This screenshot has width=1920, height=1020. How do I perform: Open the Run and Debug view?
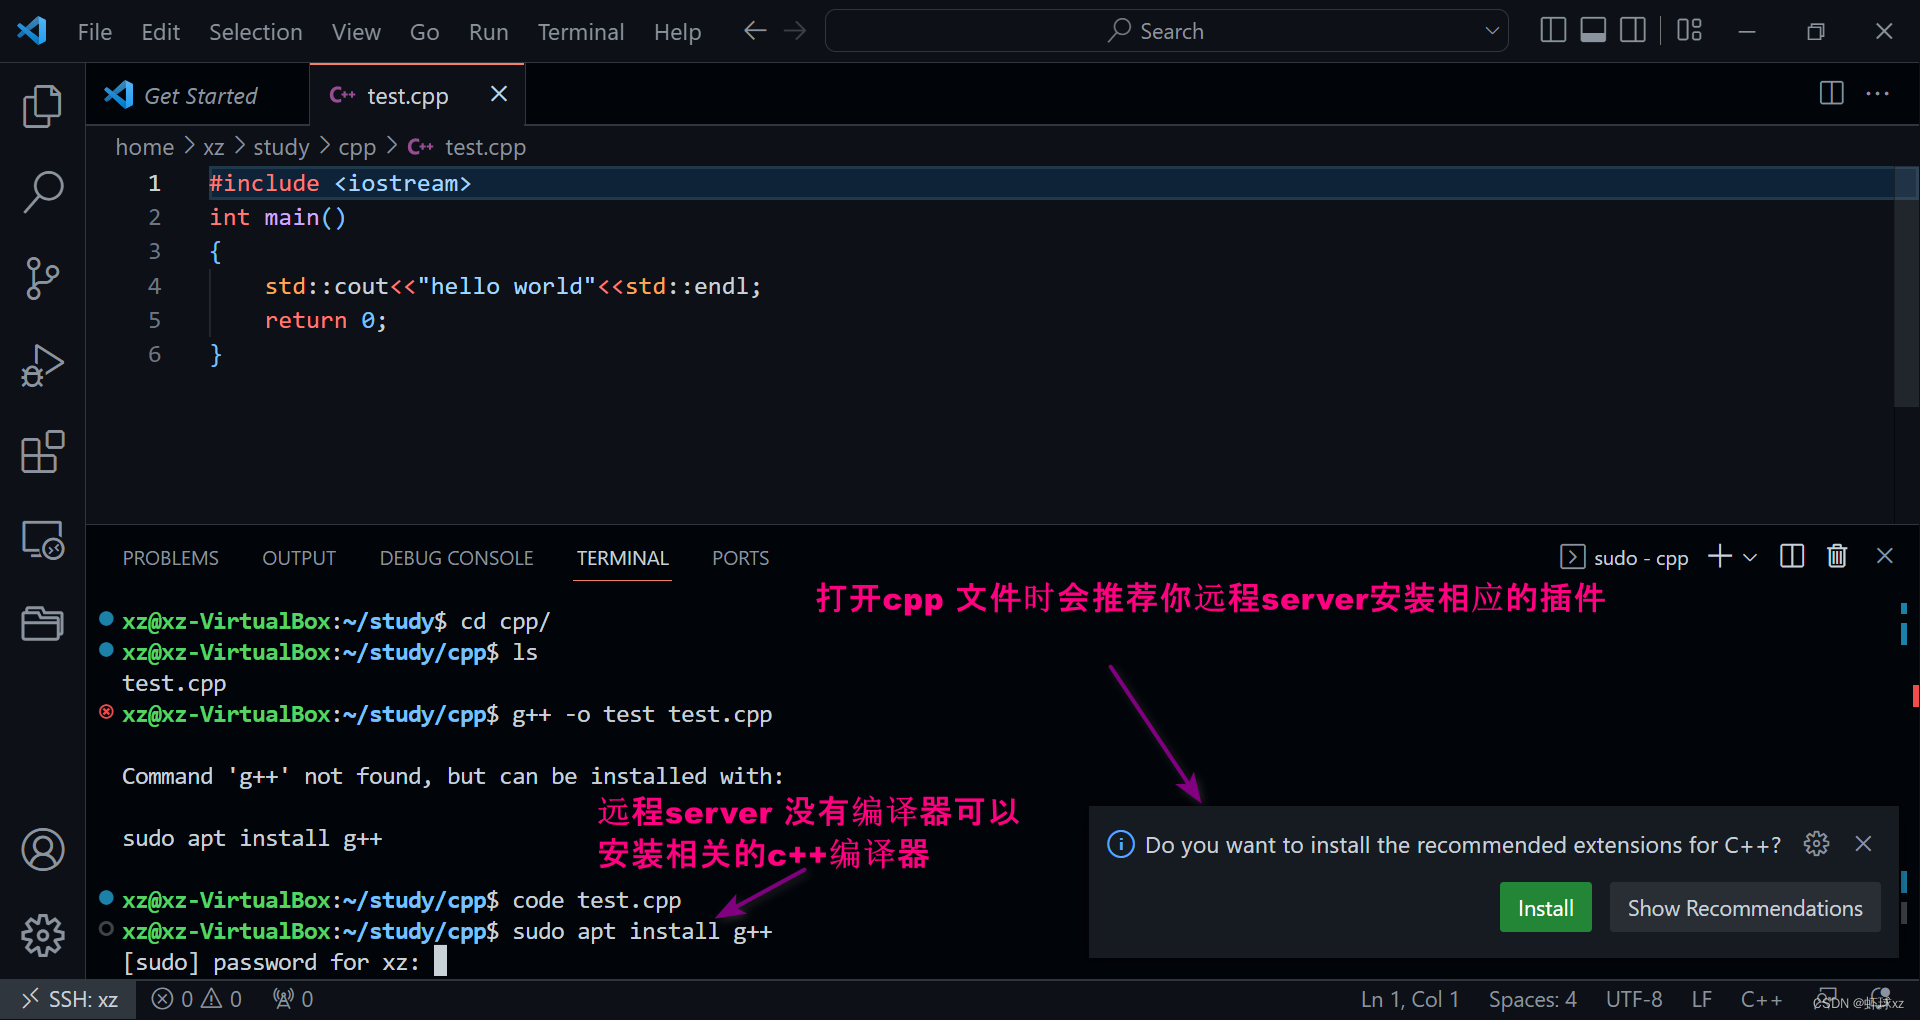point(42,365)
